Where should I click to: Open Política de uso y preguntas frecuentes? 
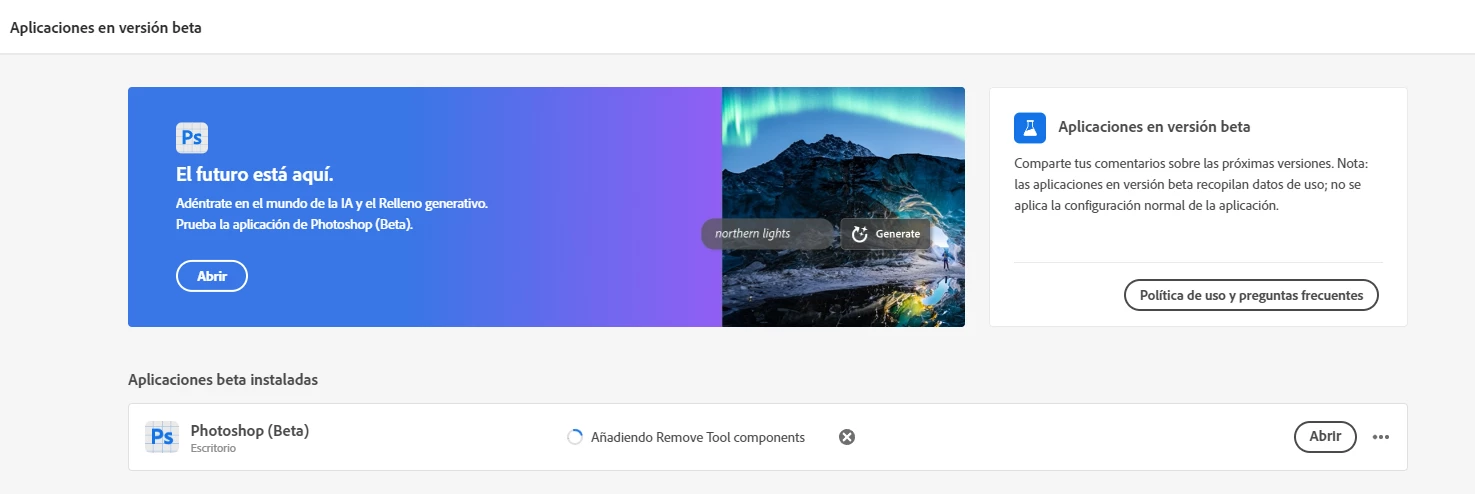tap(1251, 295)
